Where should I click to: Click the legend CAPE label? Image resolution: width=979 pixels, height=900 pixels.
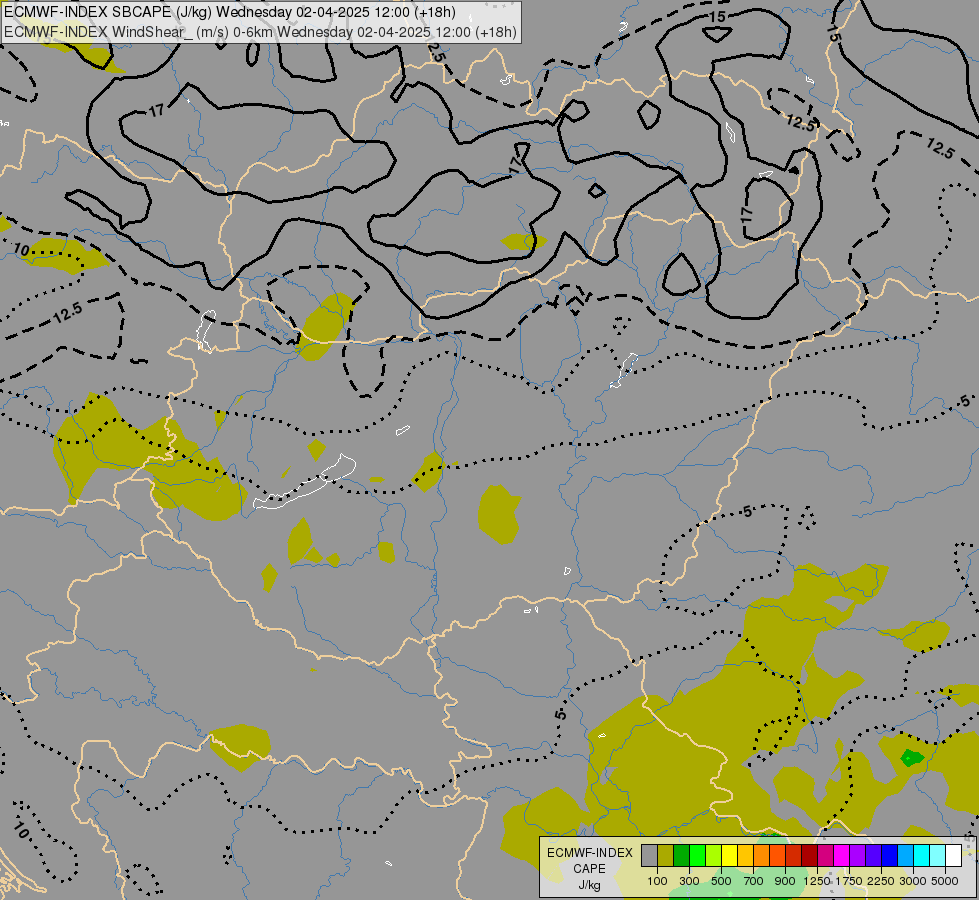(589, 869)
